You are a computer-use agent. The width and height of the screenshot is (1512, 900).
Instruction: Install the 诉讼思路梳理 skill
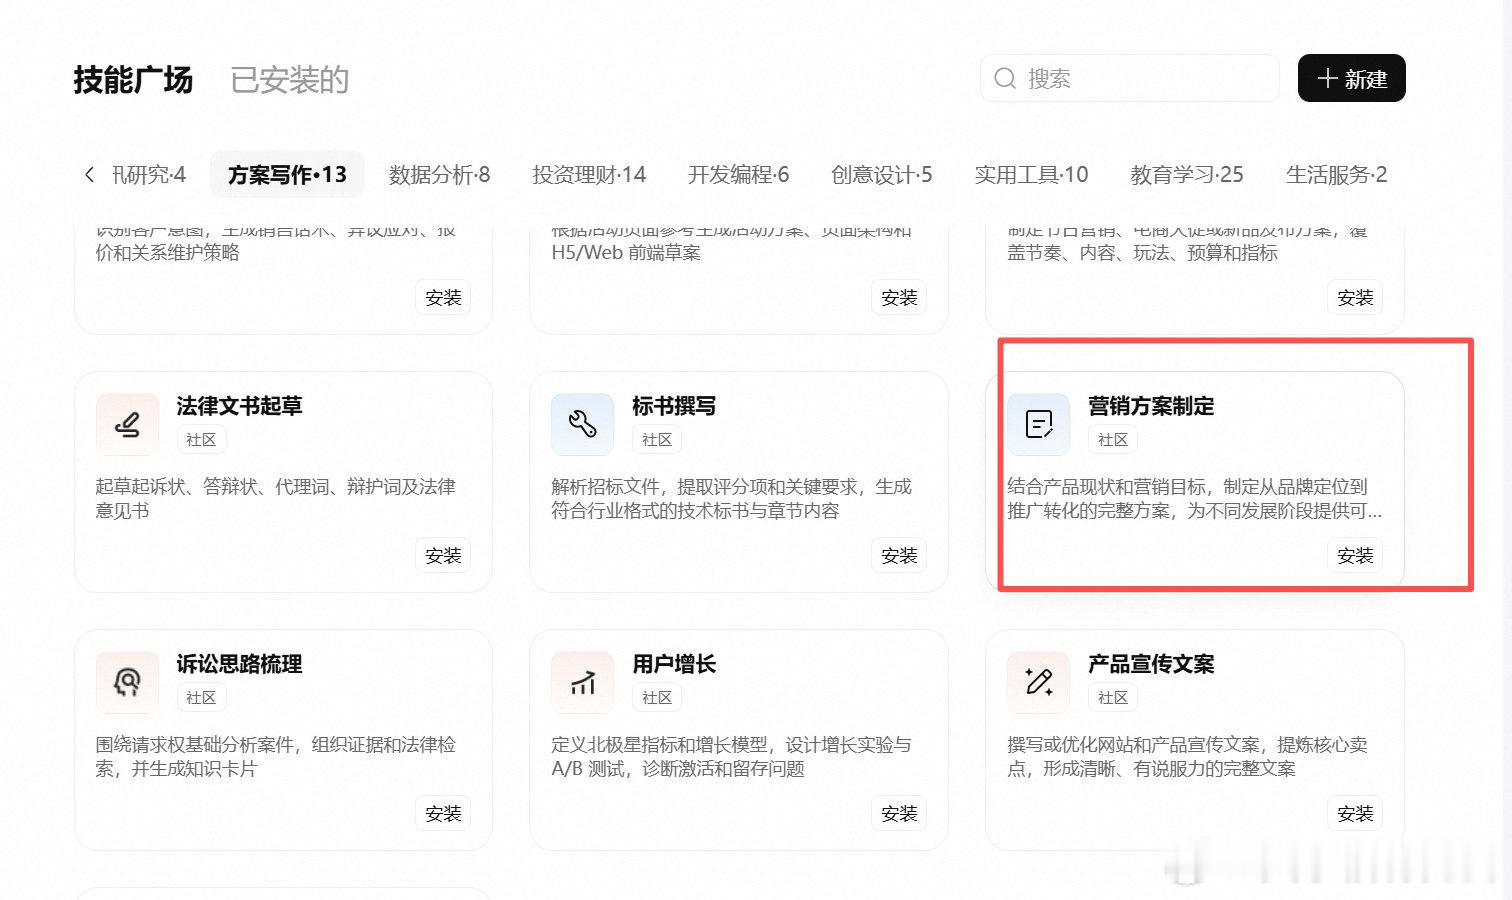(x=443, y=813)
